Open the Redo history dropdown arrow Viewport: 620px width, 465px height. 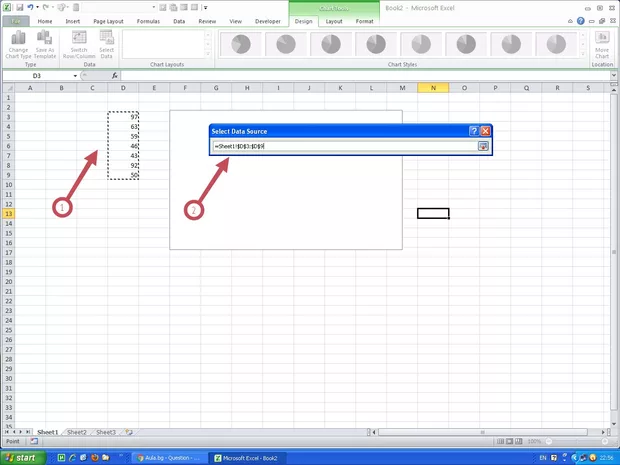pyautogui.click(x=53, y=7)
